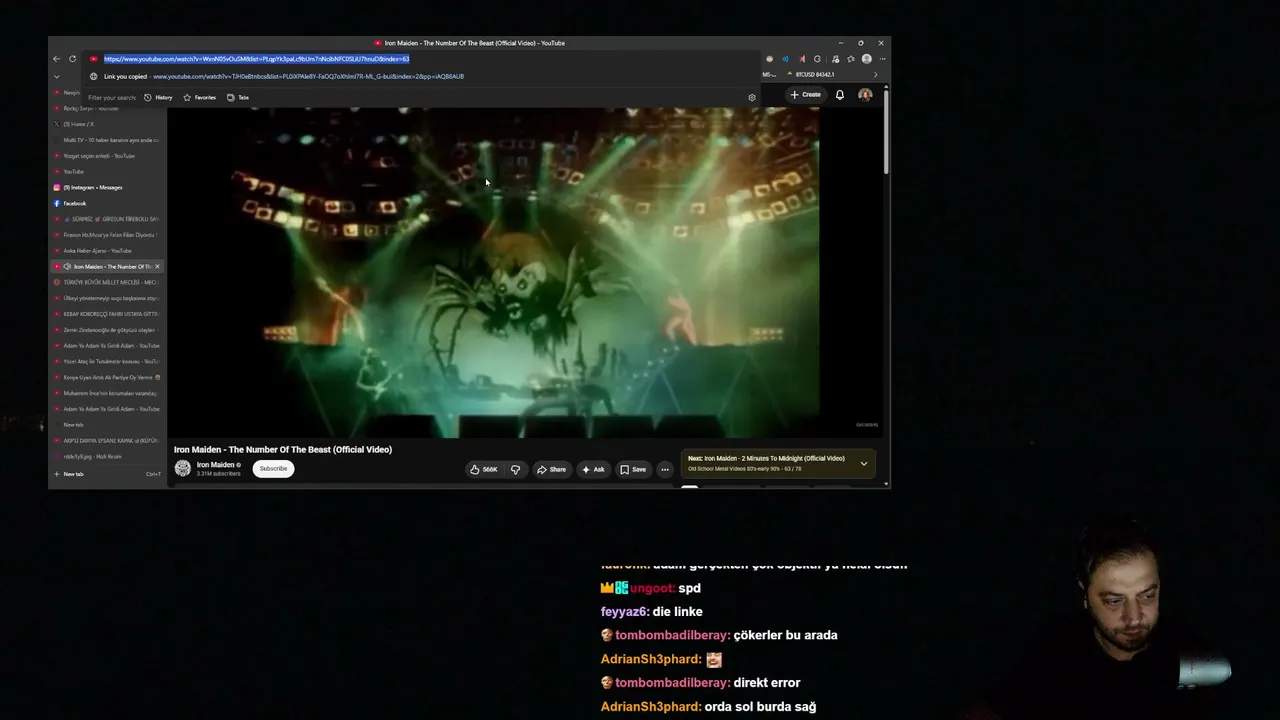Open the BTCUSD favorites bar bookmark

(811, 75)
